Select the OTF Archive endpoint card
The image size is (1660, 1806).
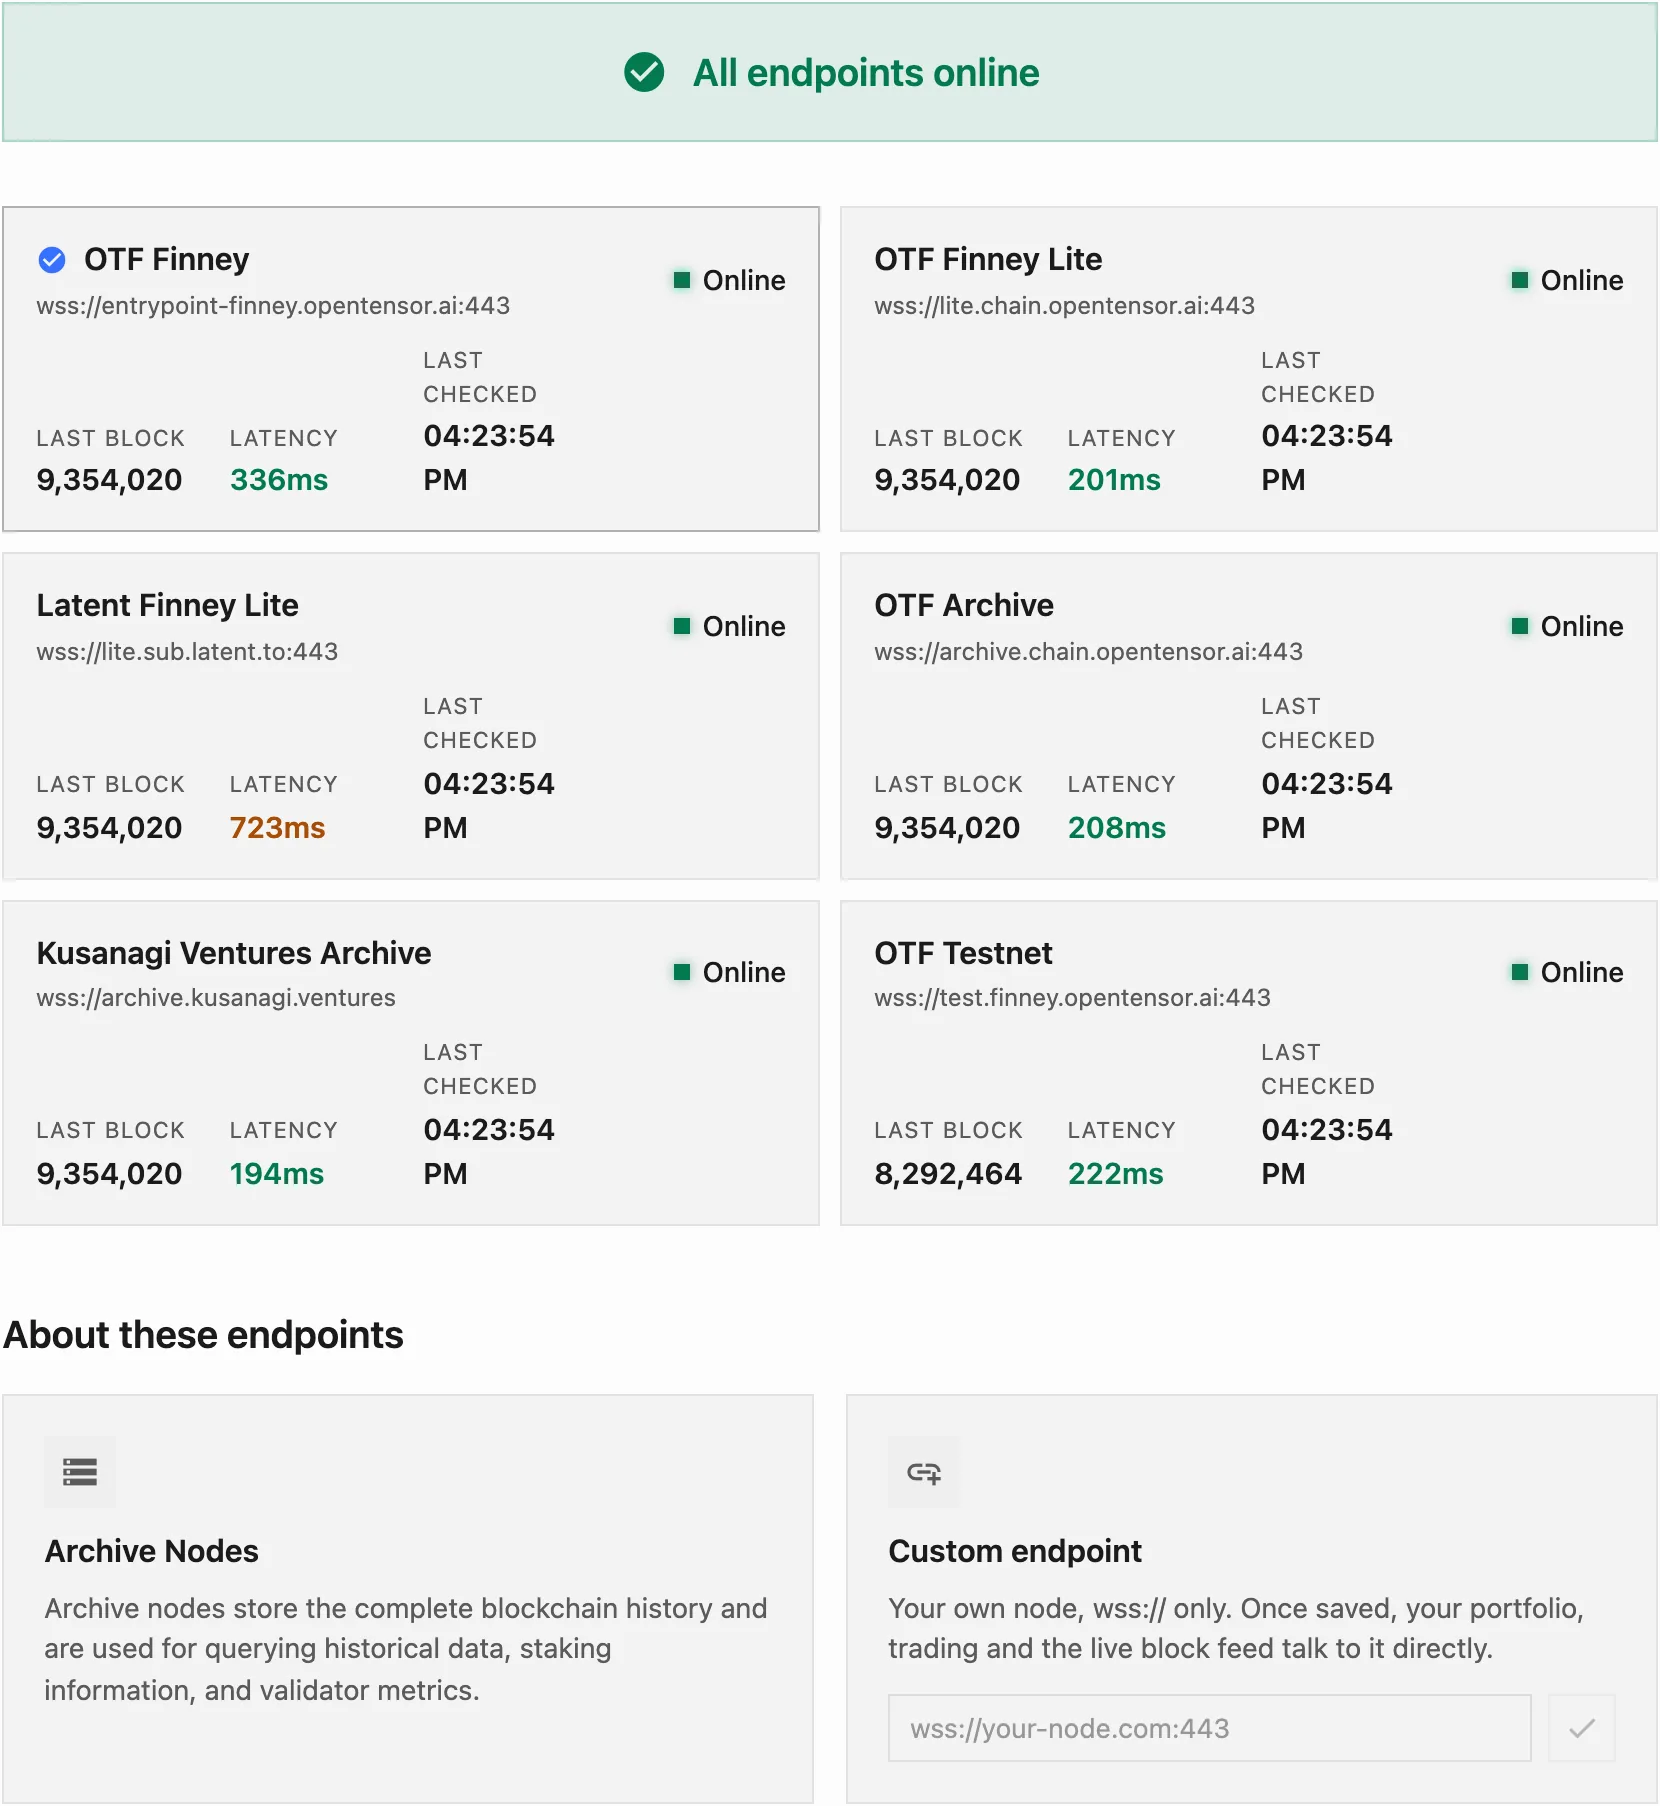click(1249, 716)
